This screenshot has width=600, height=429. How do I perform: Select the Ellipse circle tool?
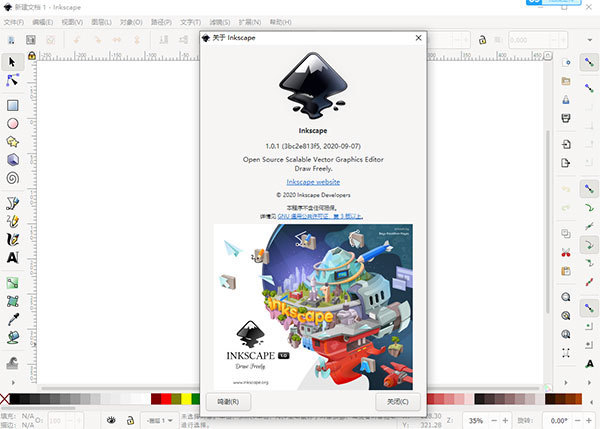point(13,123)
